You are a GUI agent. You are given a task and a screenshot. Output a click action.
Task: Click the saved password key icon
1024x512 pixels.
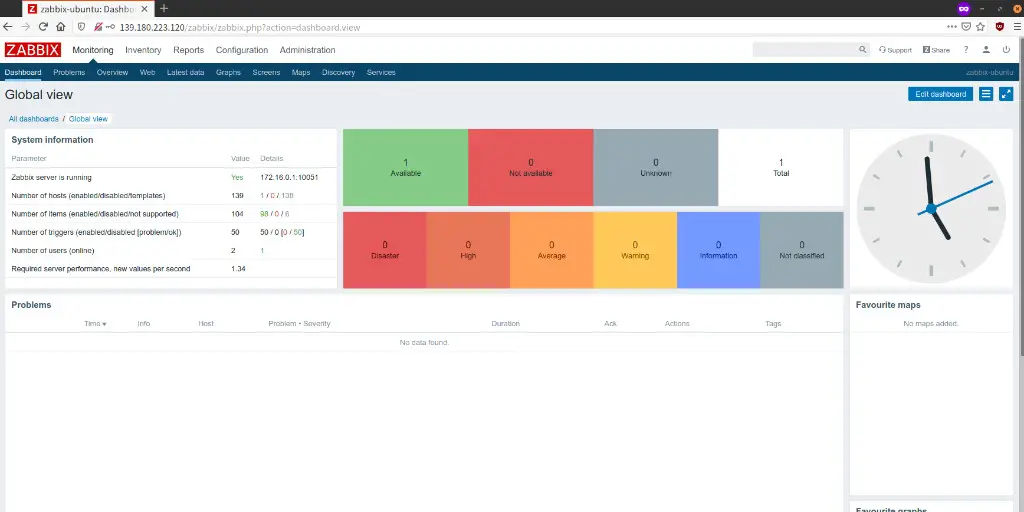coord(110,27)
